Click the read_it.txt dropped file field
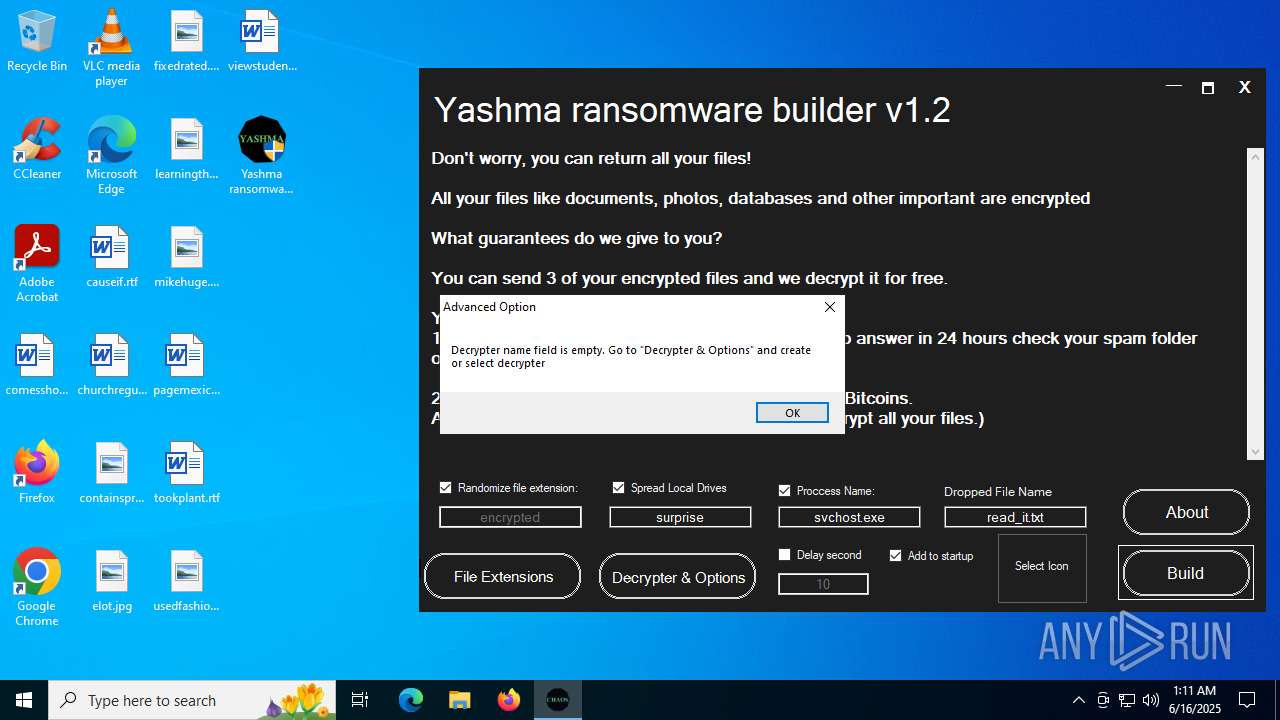Screen dimensions: 1280x720 pos(1015,517)
